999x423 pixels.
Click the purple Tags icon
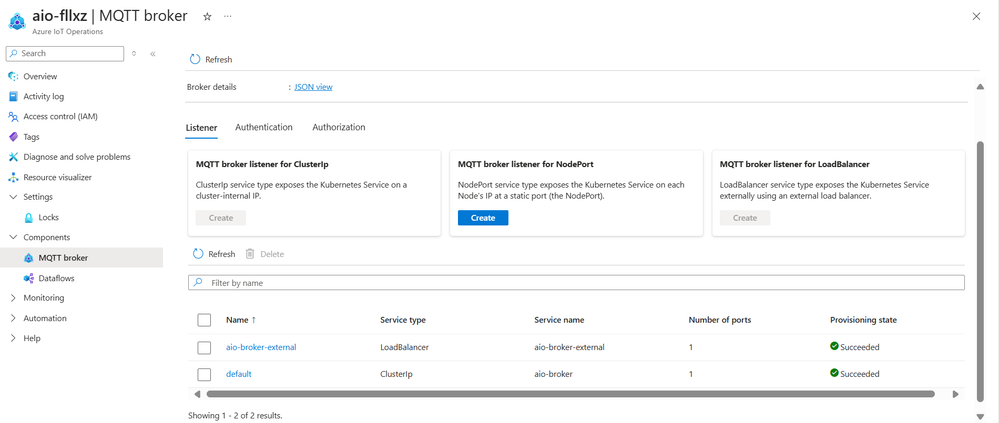coord(13,137)
